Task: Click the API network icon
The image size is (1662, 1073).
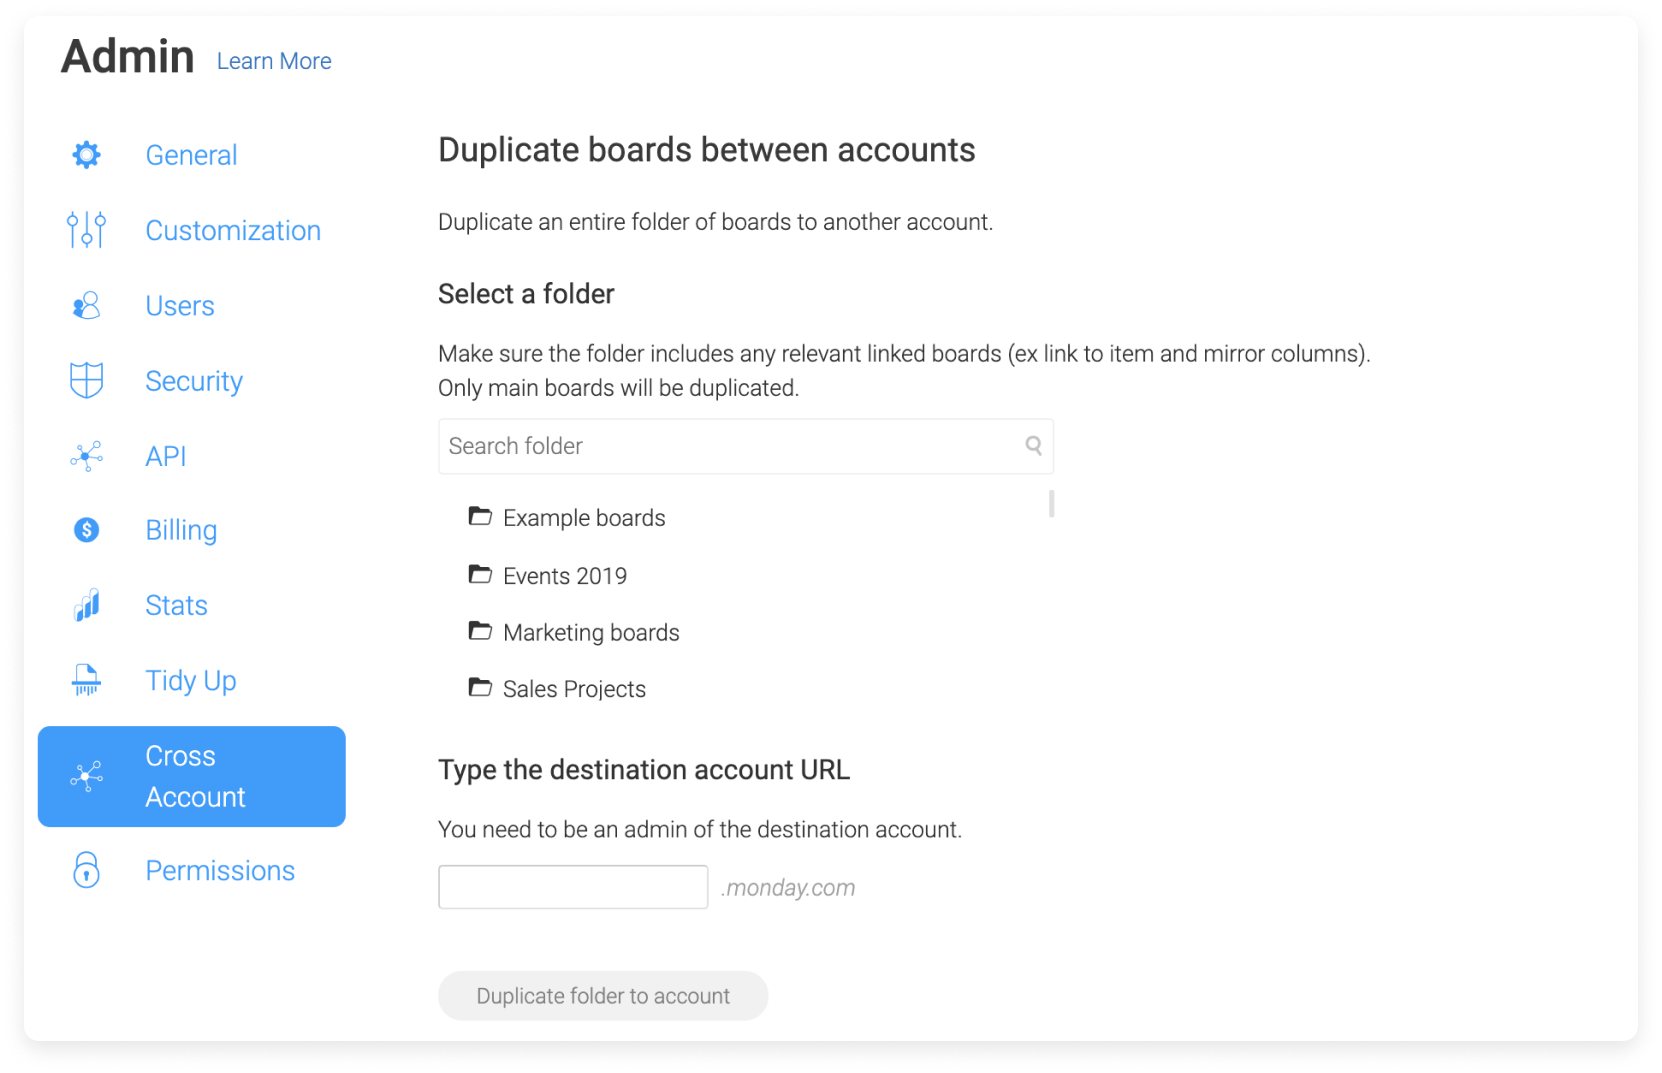Action: click(87, 456)
